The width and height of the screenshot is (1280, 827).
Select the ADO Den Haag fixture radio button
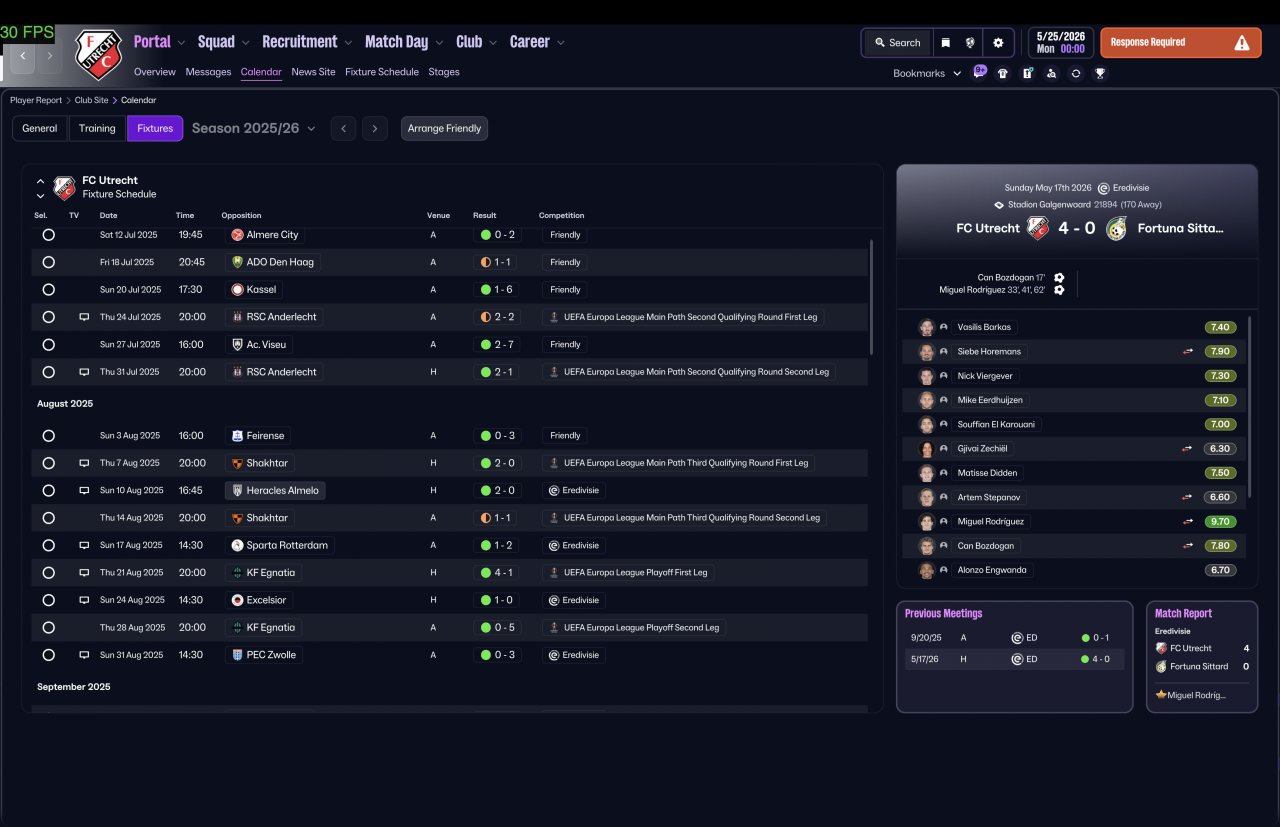(x=48, y=262)
